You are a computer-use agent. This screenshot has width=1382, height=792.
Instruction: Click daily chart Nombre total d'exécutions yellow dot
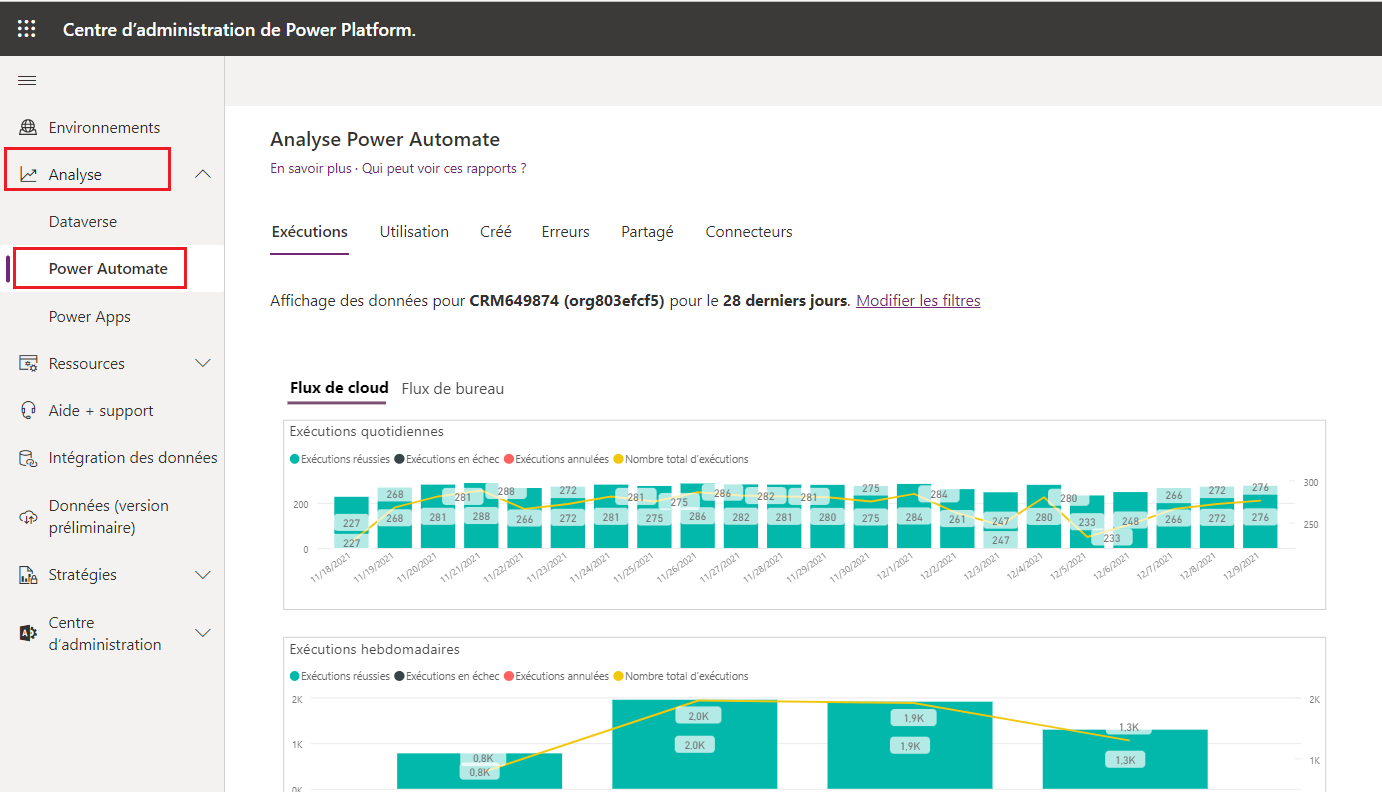point(619,460)
